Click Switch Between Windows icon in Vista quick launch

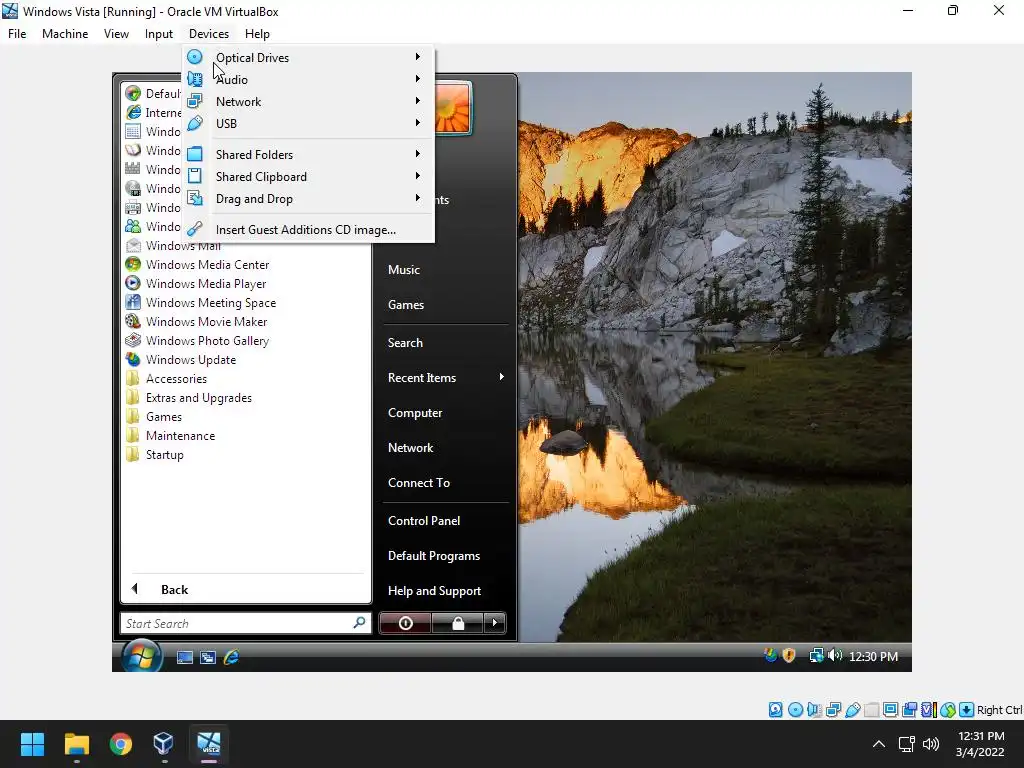point(208,658)
